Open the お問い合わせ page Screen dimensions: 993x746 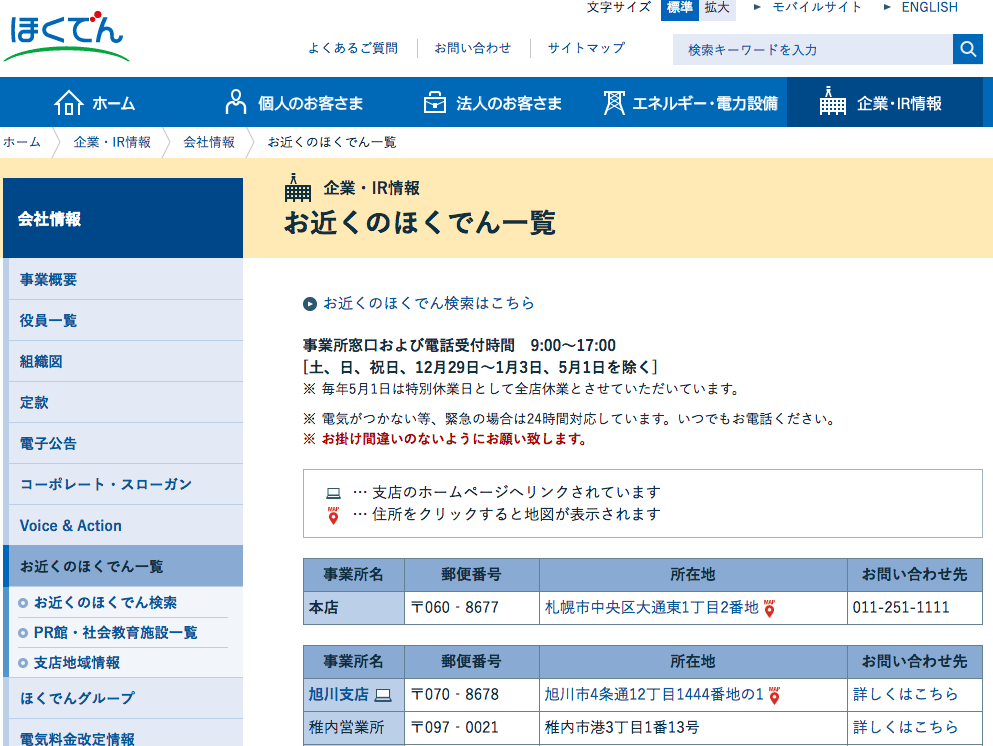point(472,48)
